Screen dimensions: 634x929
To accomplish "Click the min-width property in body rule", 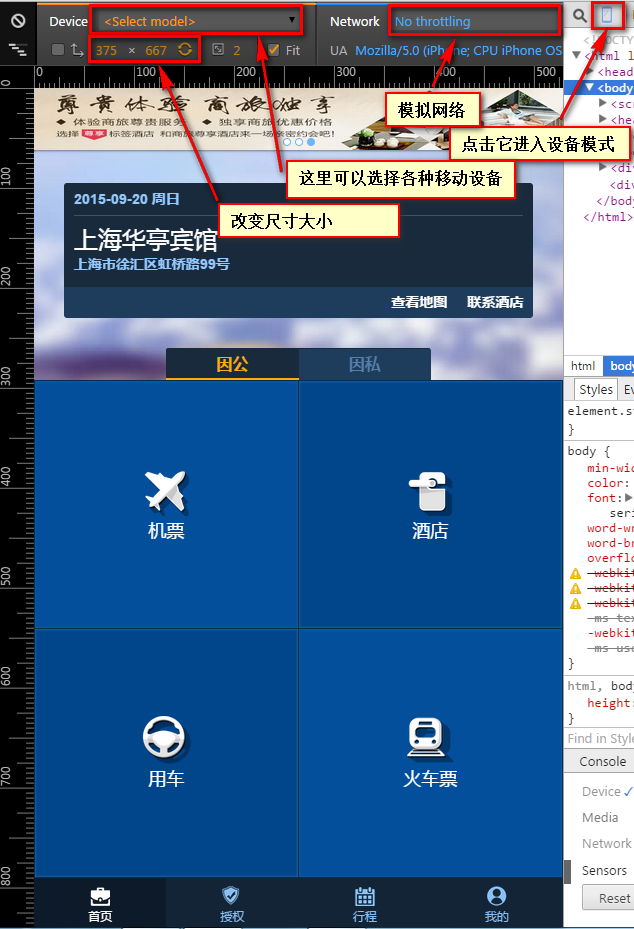I will (610, 468).
